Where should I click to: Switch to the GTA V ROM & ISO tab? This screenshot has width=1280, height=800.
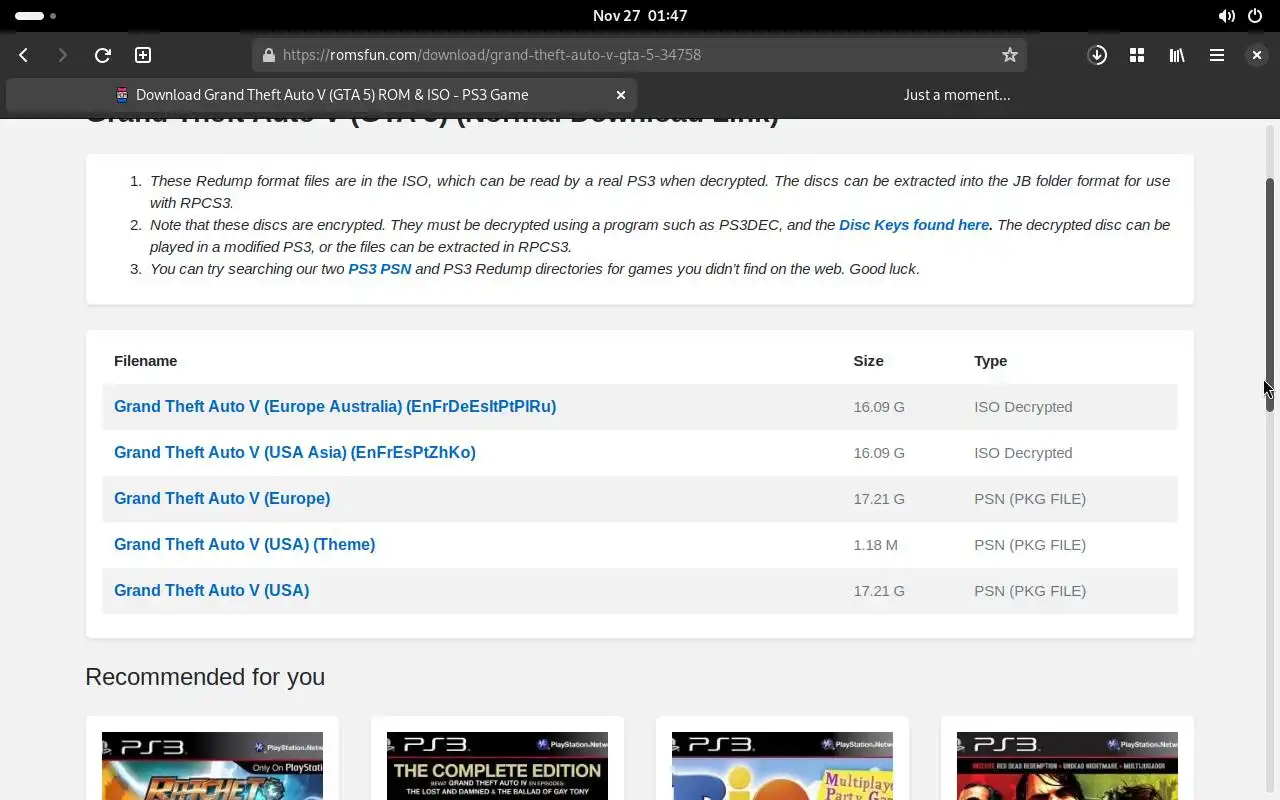click(321, 95)
